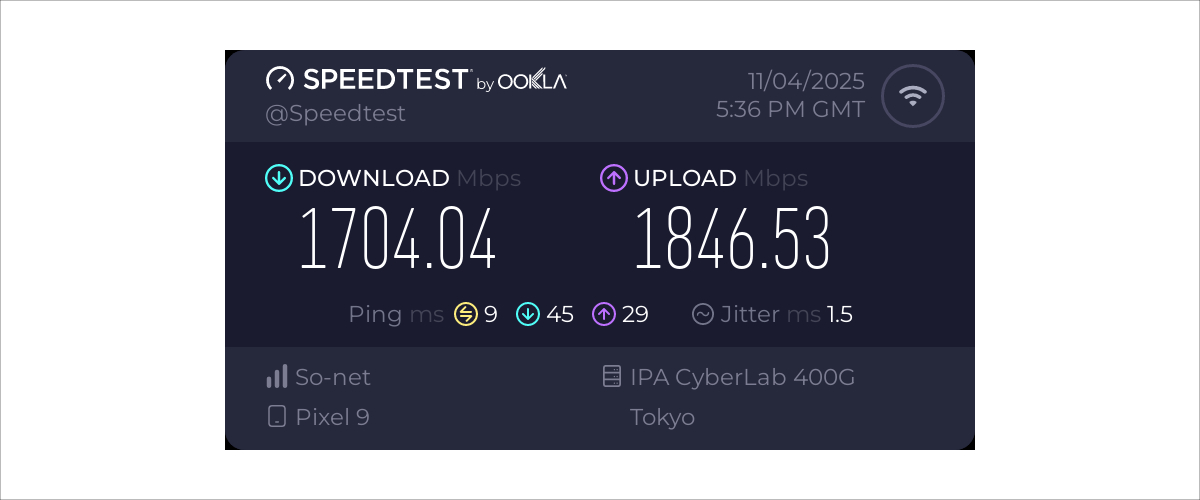Click the Wi-Fi connection icon

(x=912, y=96)
